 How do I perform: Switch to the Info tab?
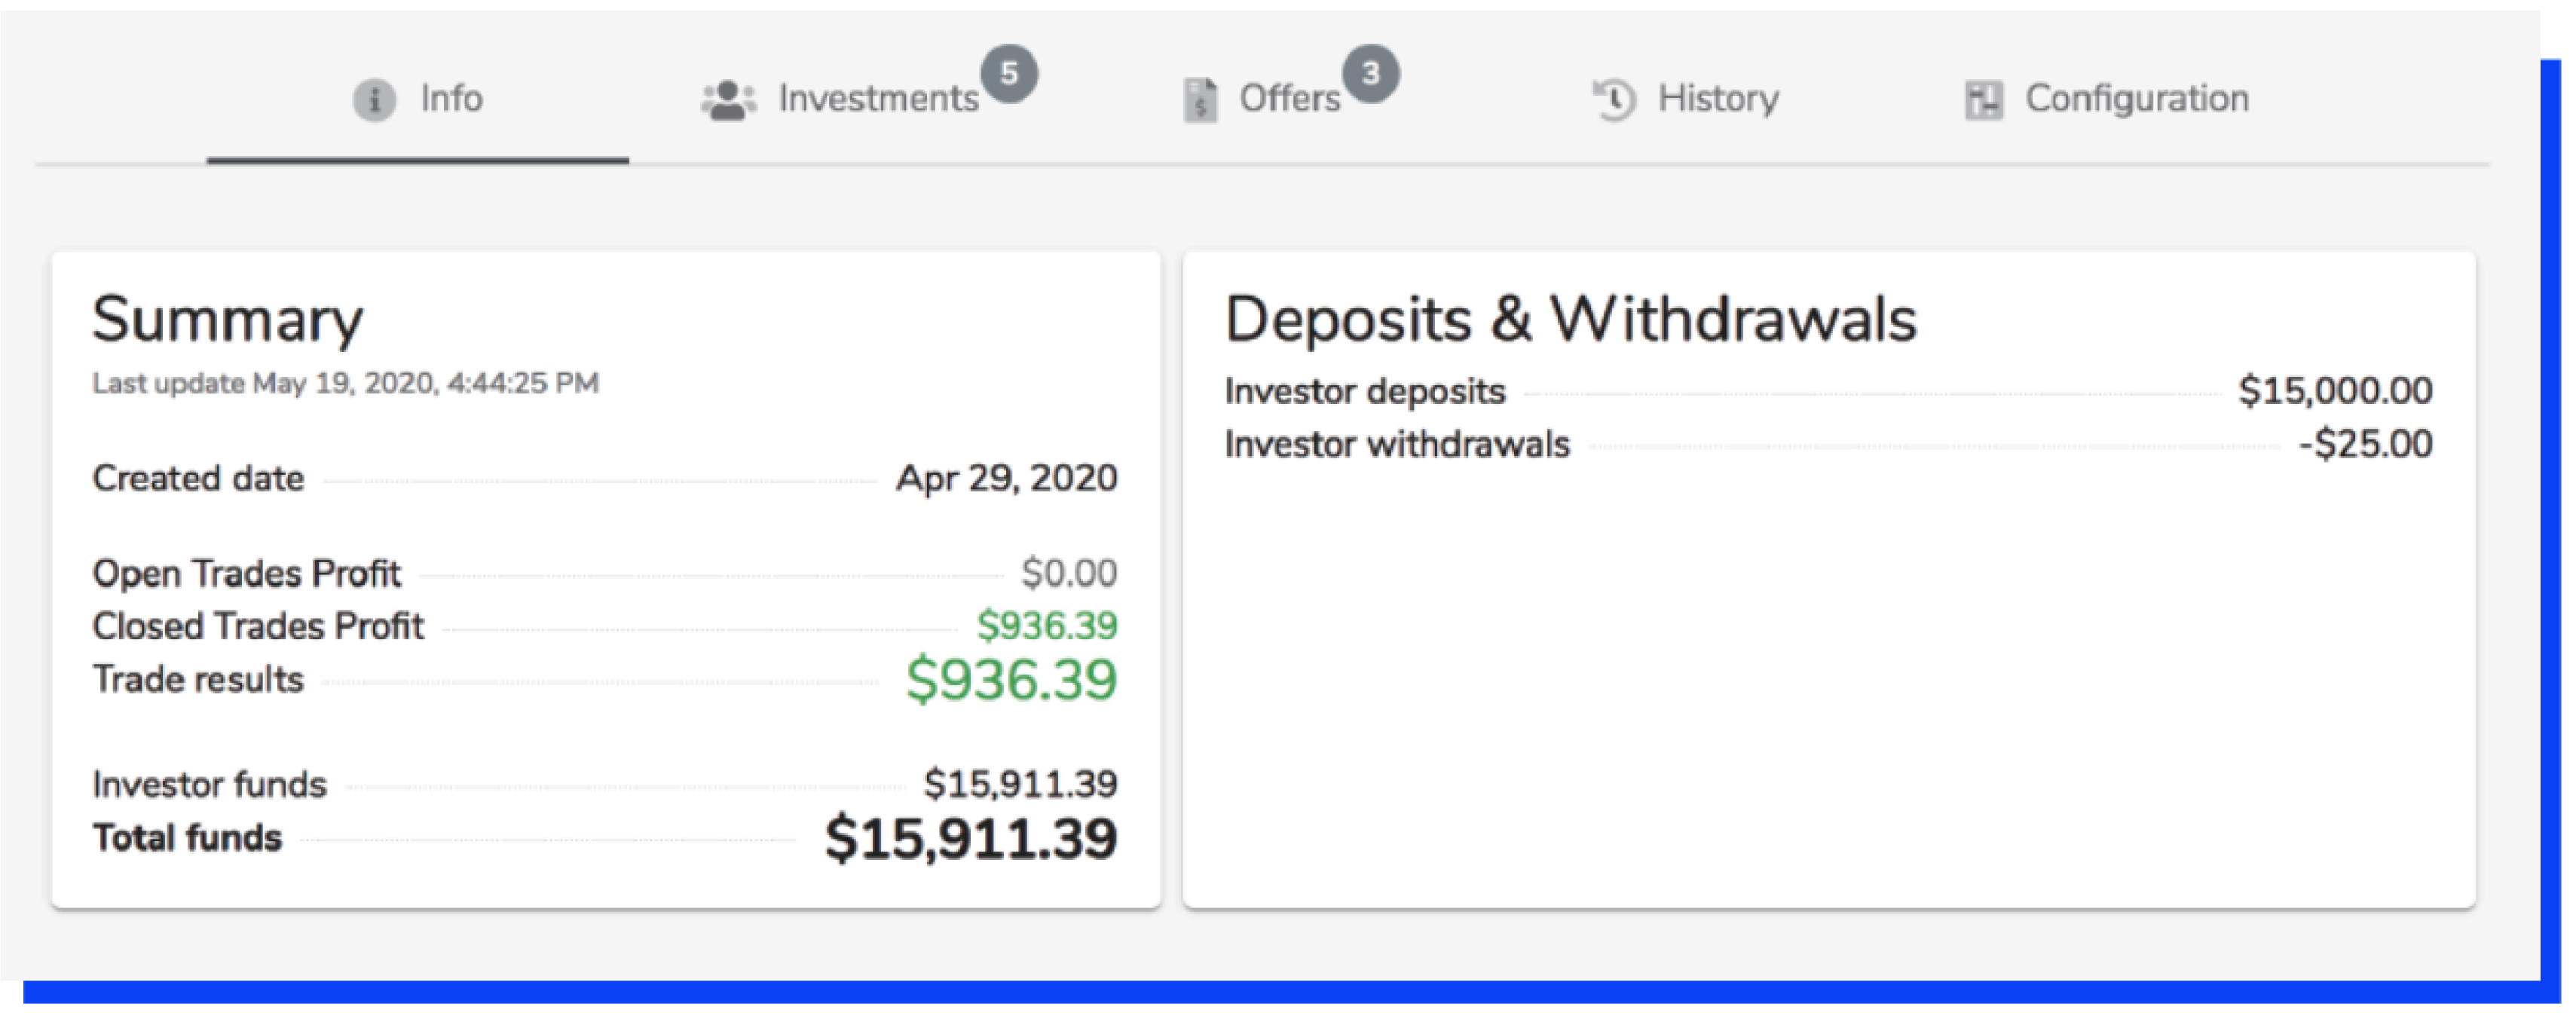pyautogui.click(x=451, y=99)
